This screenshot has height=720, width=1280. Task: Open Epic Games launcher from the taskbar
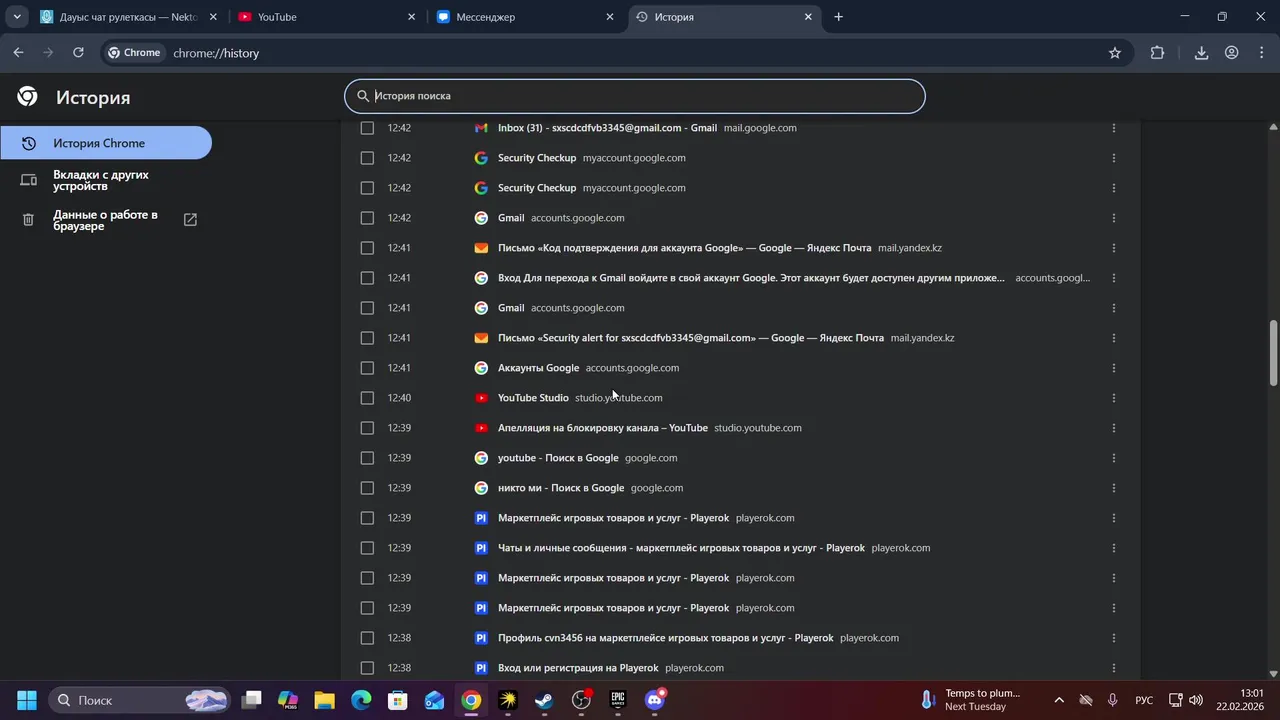(618, 700)
